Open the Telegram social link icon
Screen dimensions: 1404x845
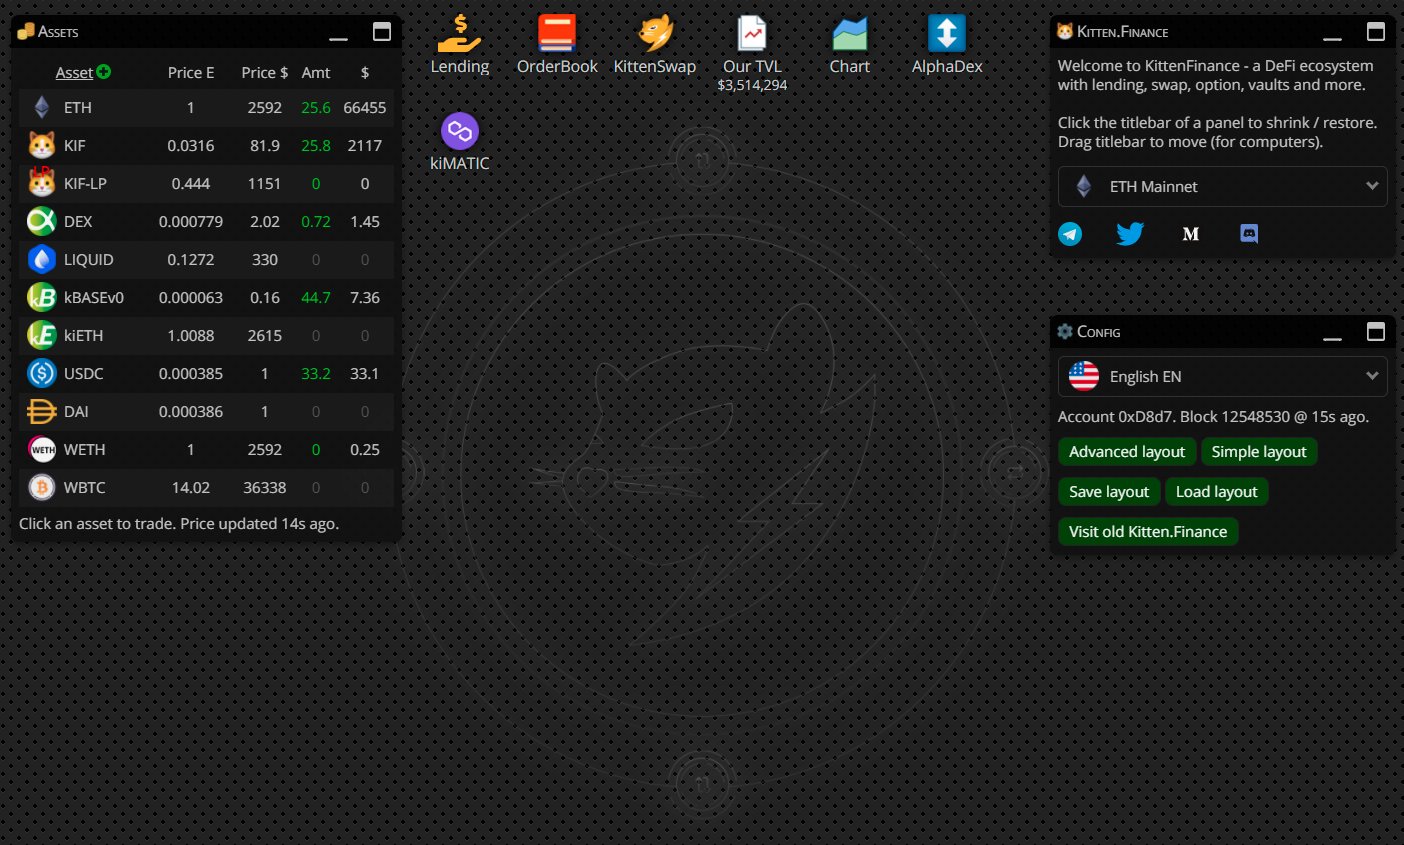point(1070,234)
